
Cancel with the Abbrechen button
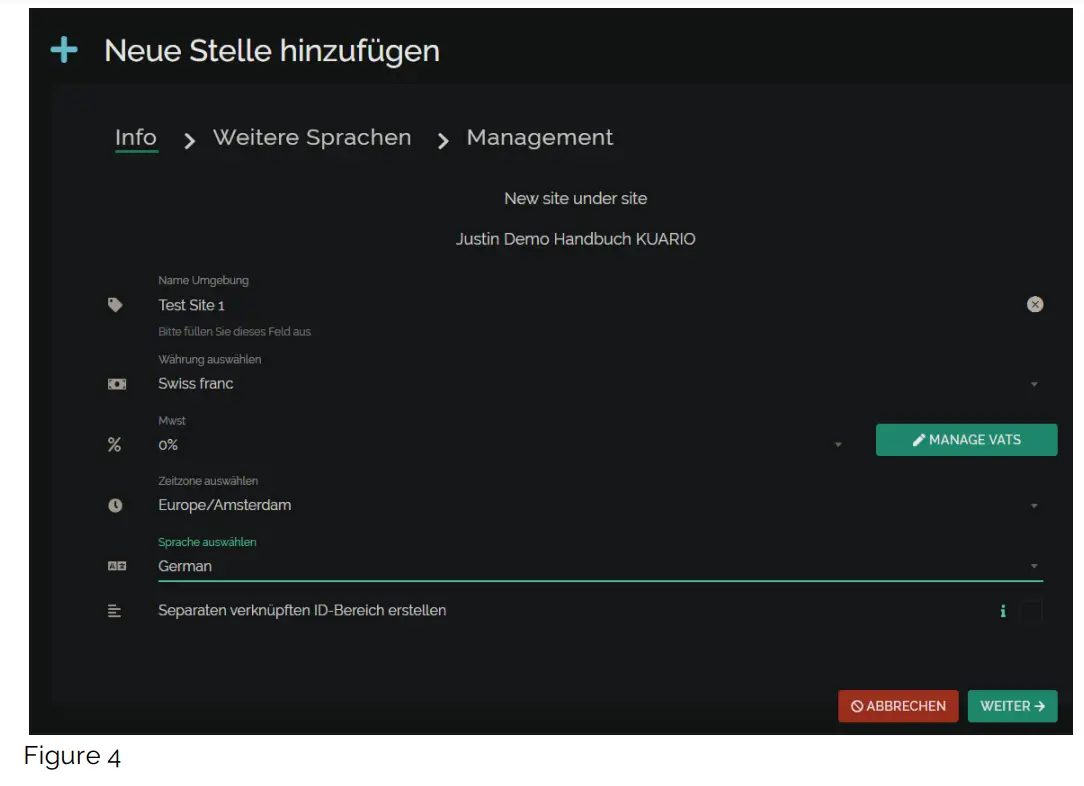coord(898,706)
